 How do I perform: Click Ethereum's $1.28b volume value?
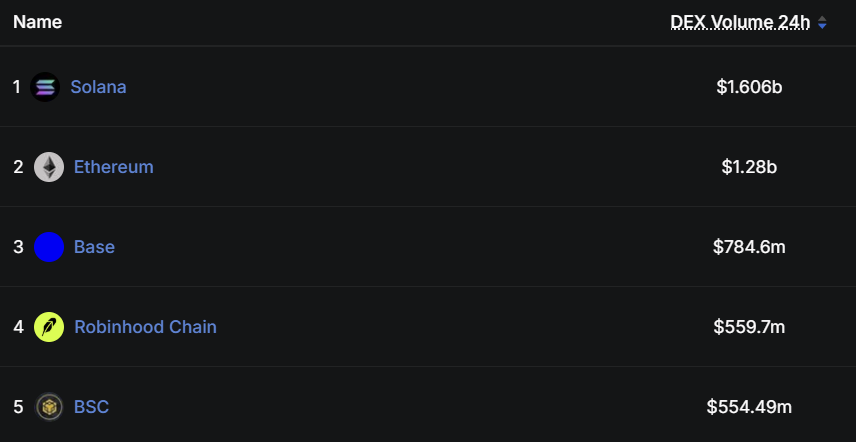(749, 167)
